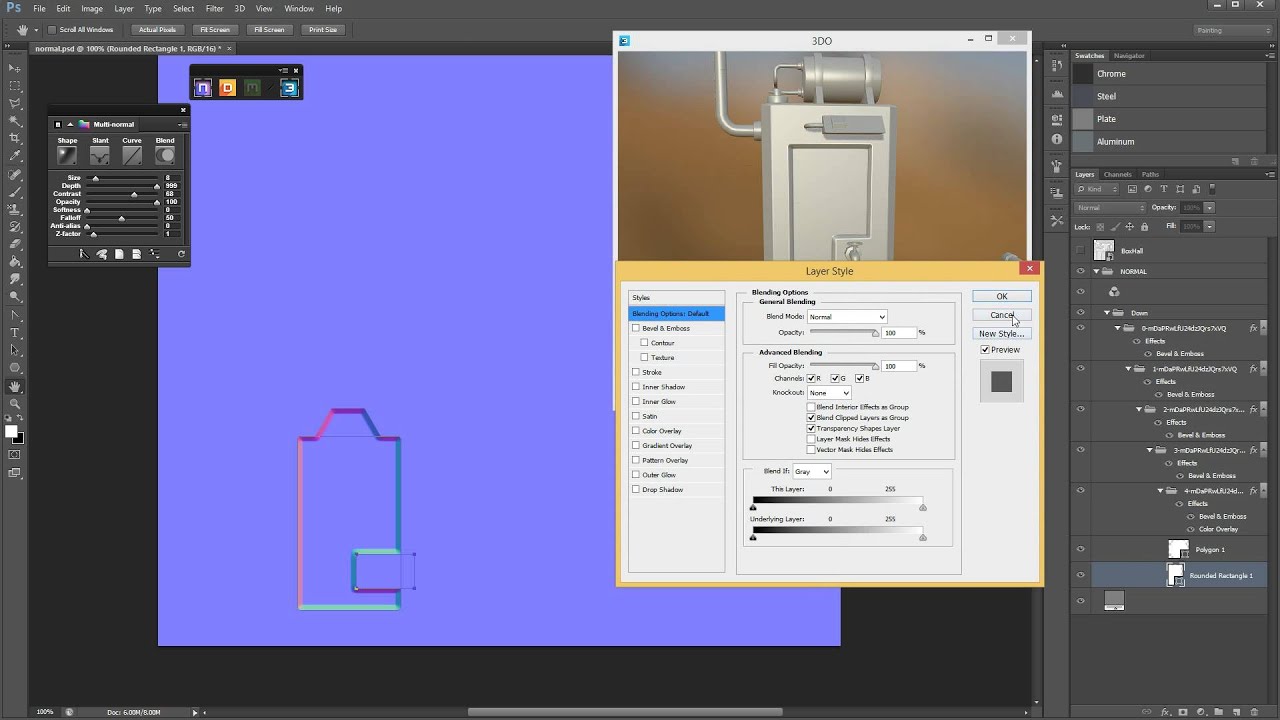The width and height of the screenshot is (1280, 720).
Task: Switch to the Navigator tab
Action: point(1129,56)
